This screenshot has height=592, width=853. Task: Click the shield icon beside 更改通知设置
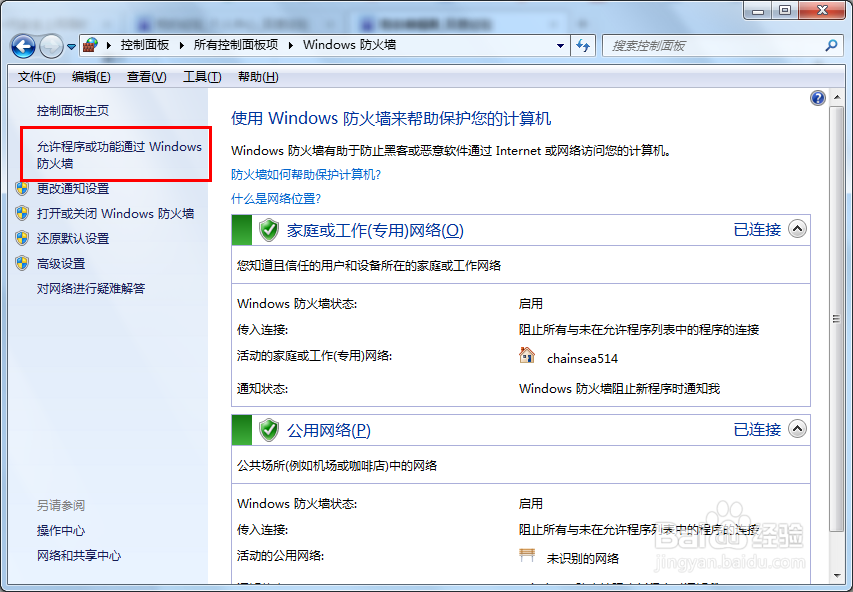(x=22, y=188)
